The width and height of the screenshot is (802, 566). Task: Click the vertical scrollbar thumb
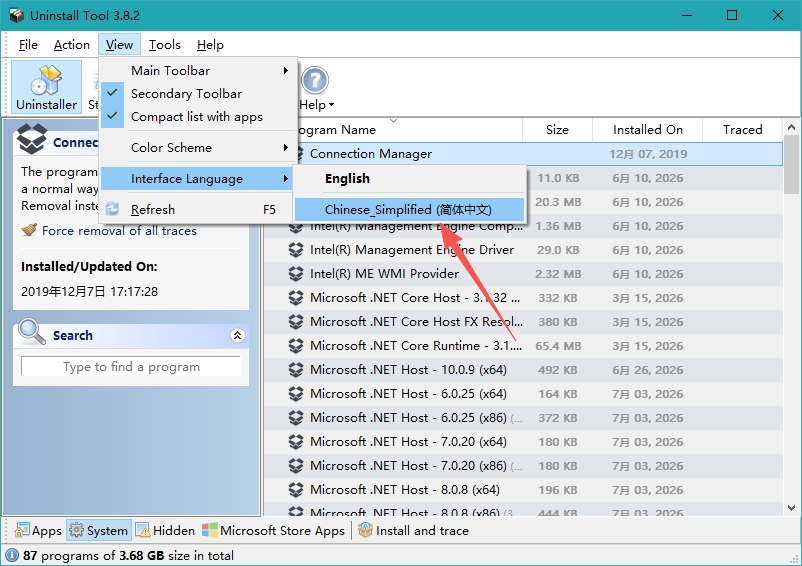[791, 165]
